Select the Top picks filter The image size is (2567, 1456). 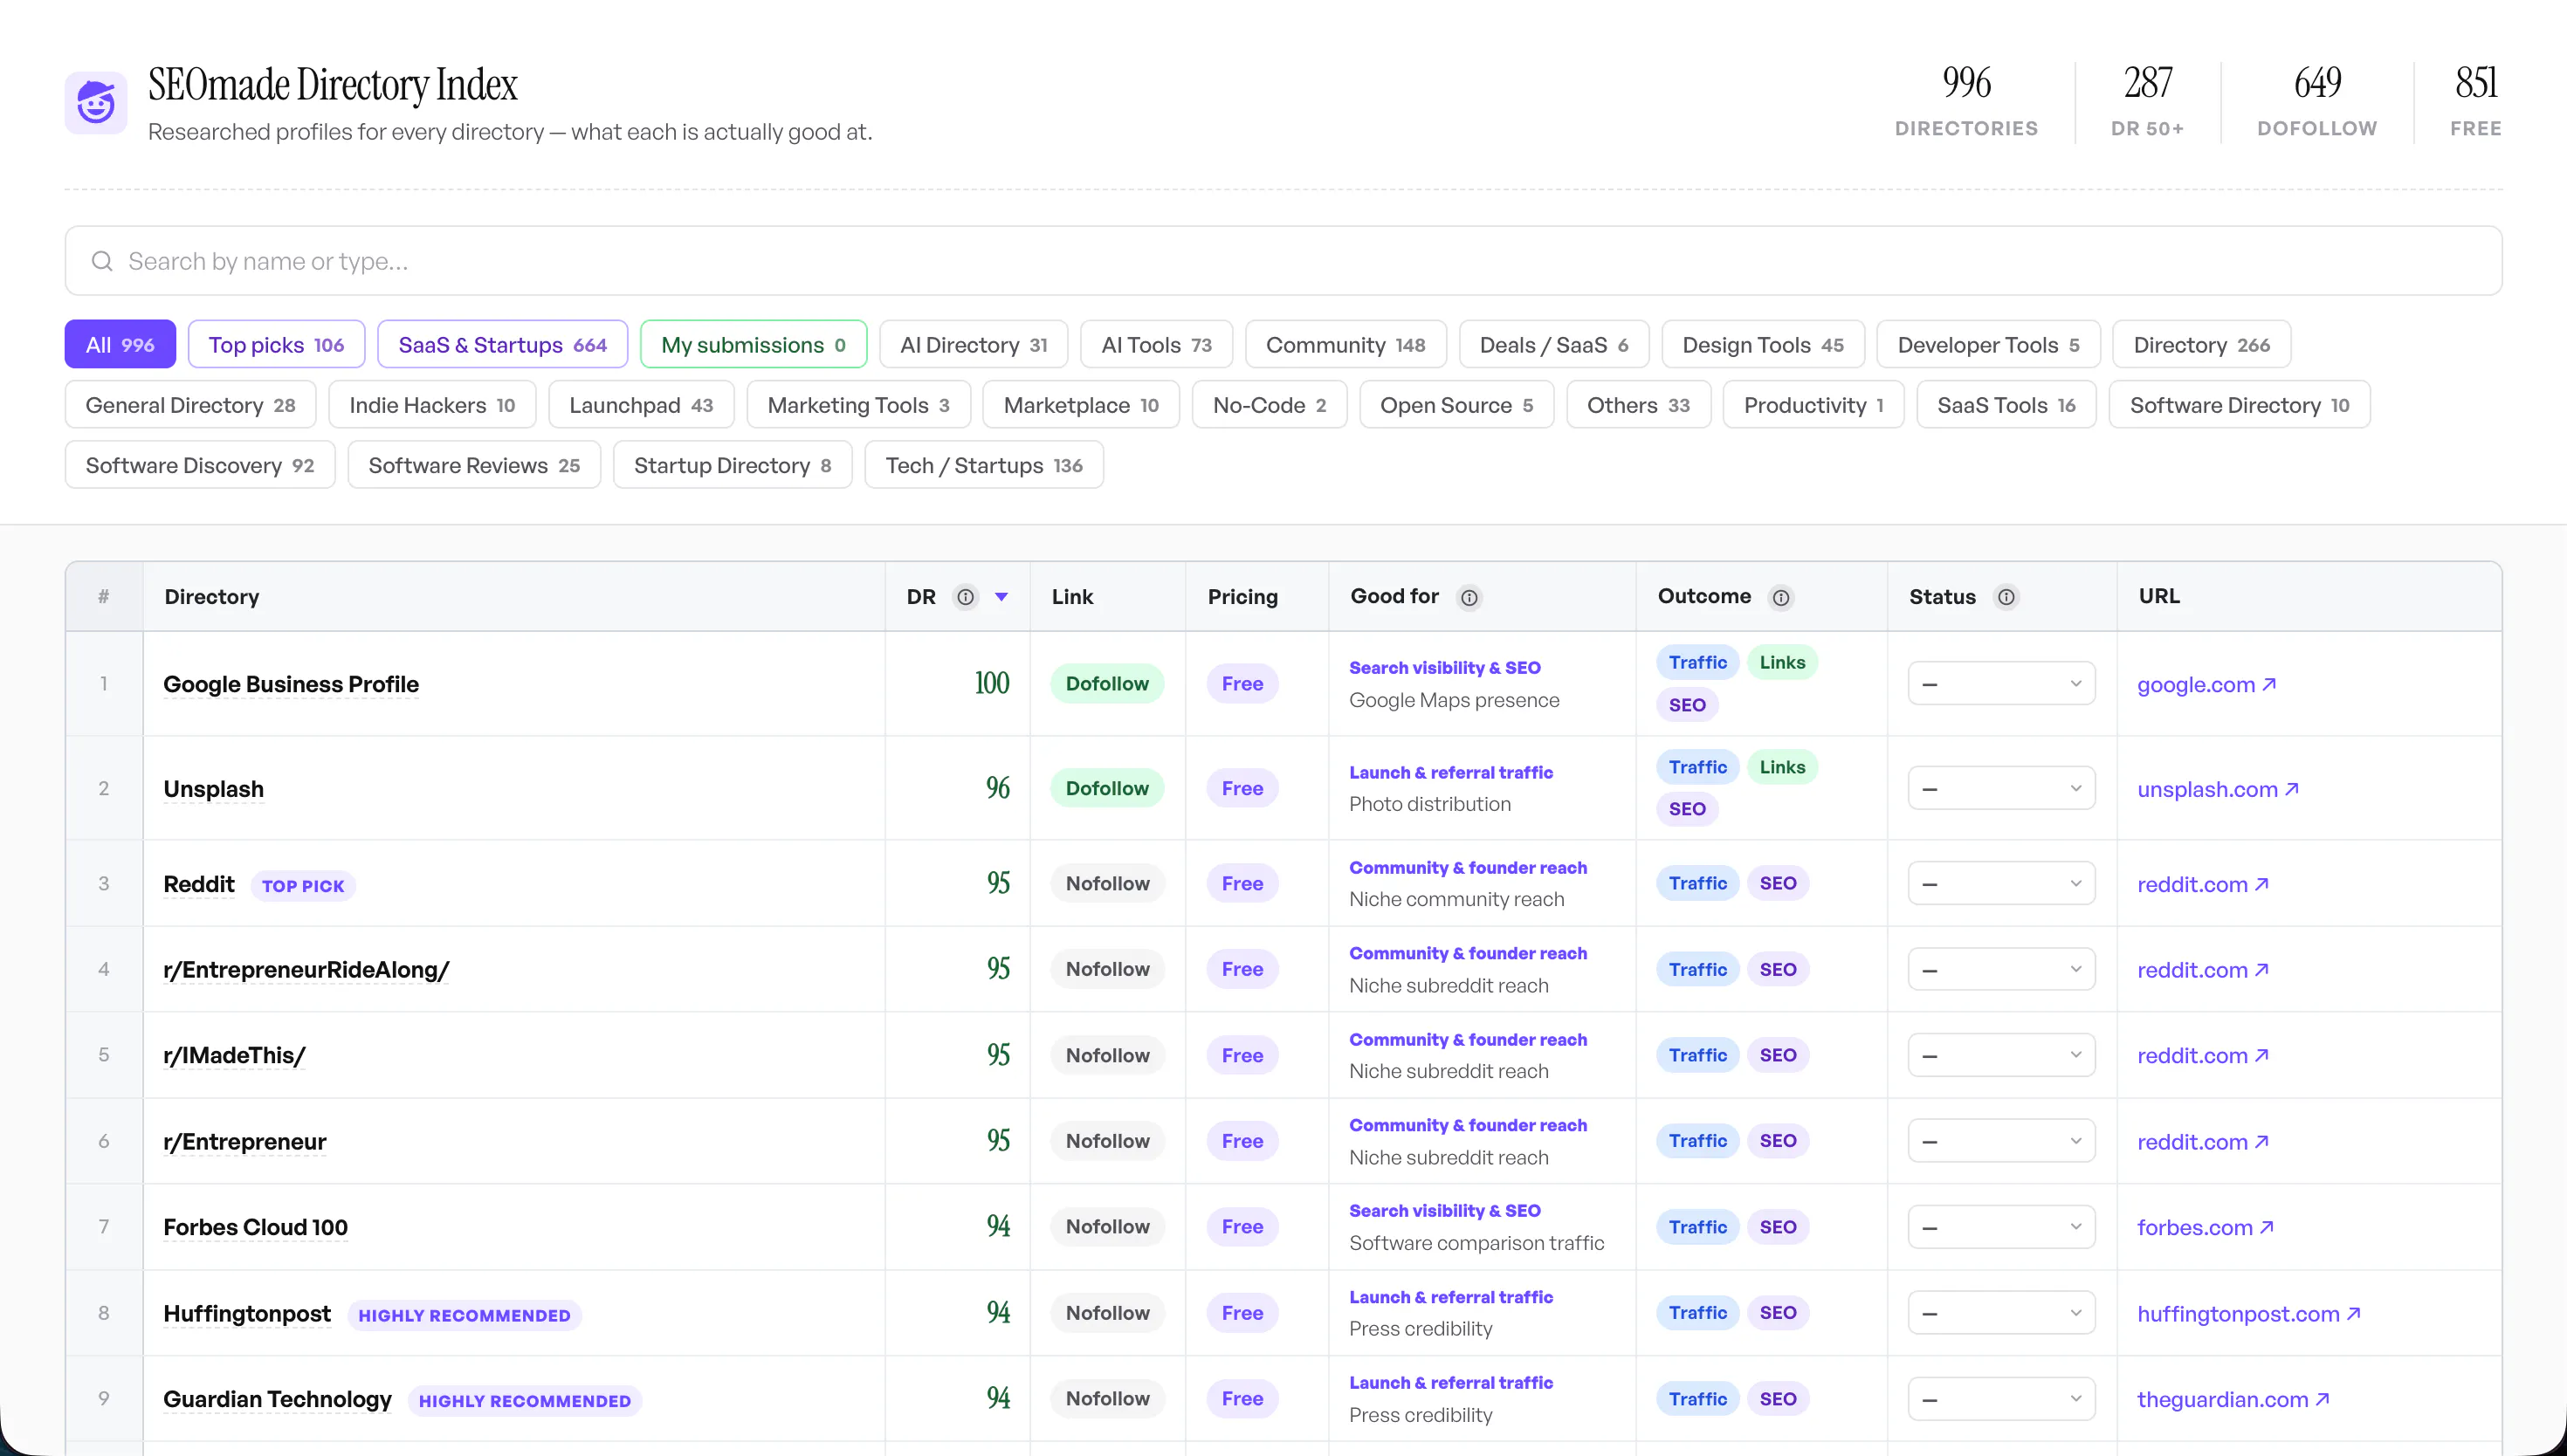pos(276,345)
